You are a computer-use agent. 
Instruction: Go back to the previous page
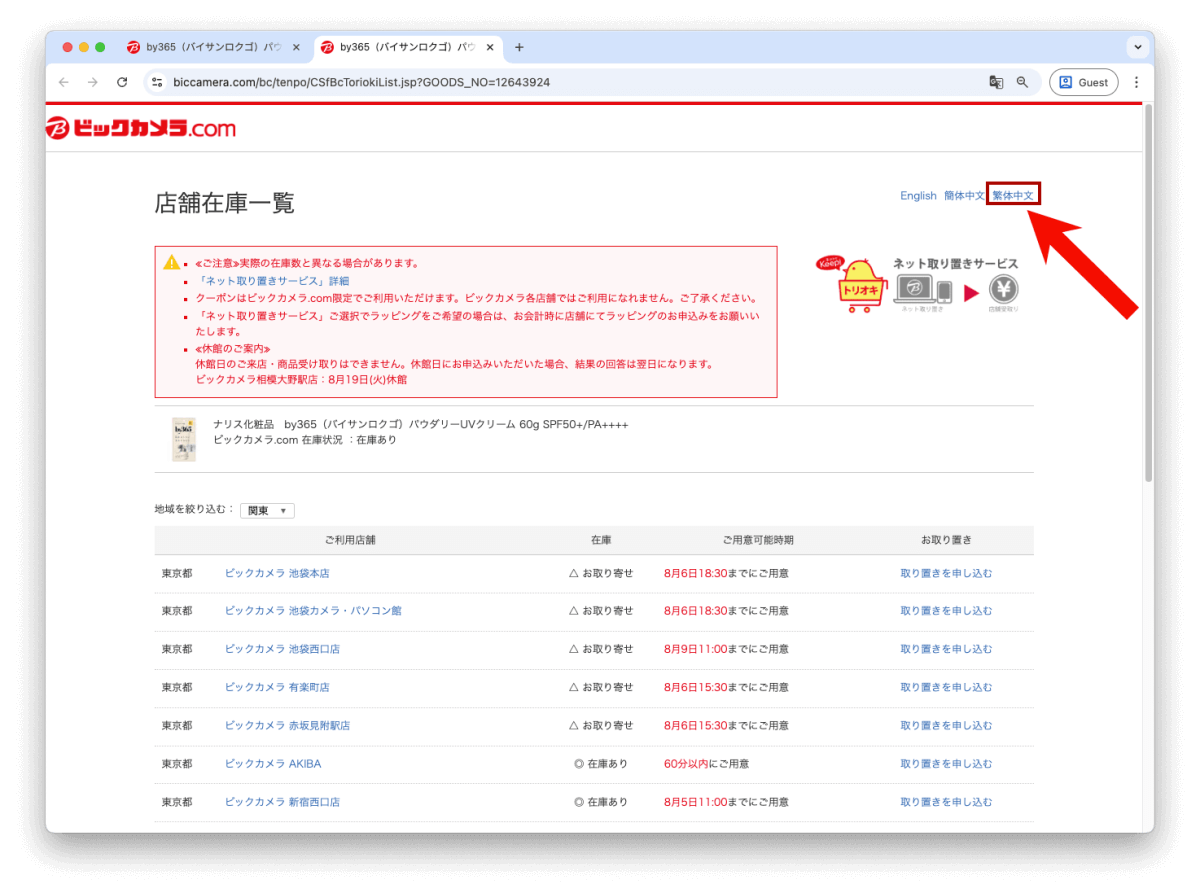click(x=64, y=82)
